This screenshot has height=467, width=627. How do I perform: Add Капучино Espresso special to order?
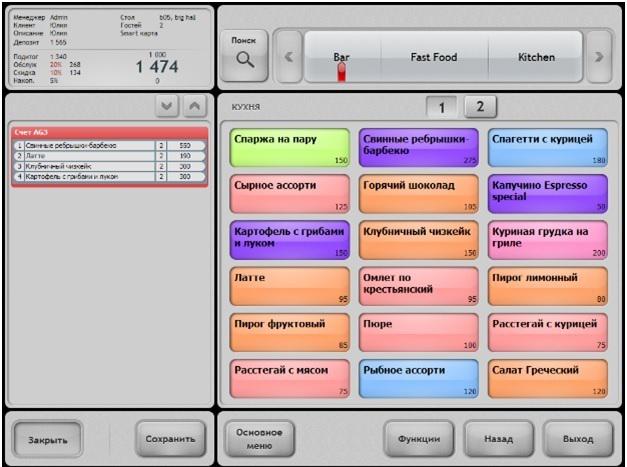(548, 194)
